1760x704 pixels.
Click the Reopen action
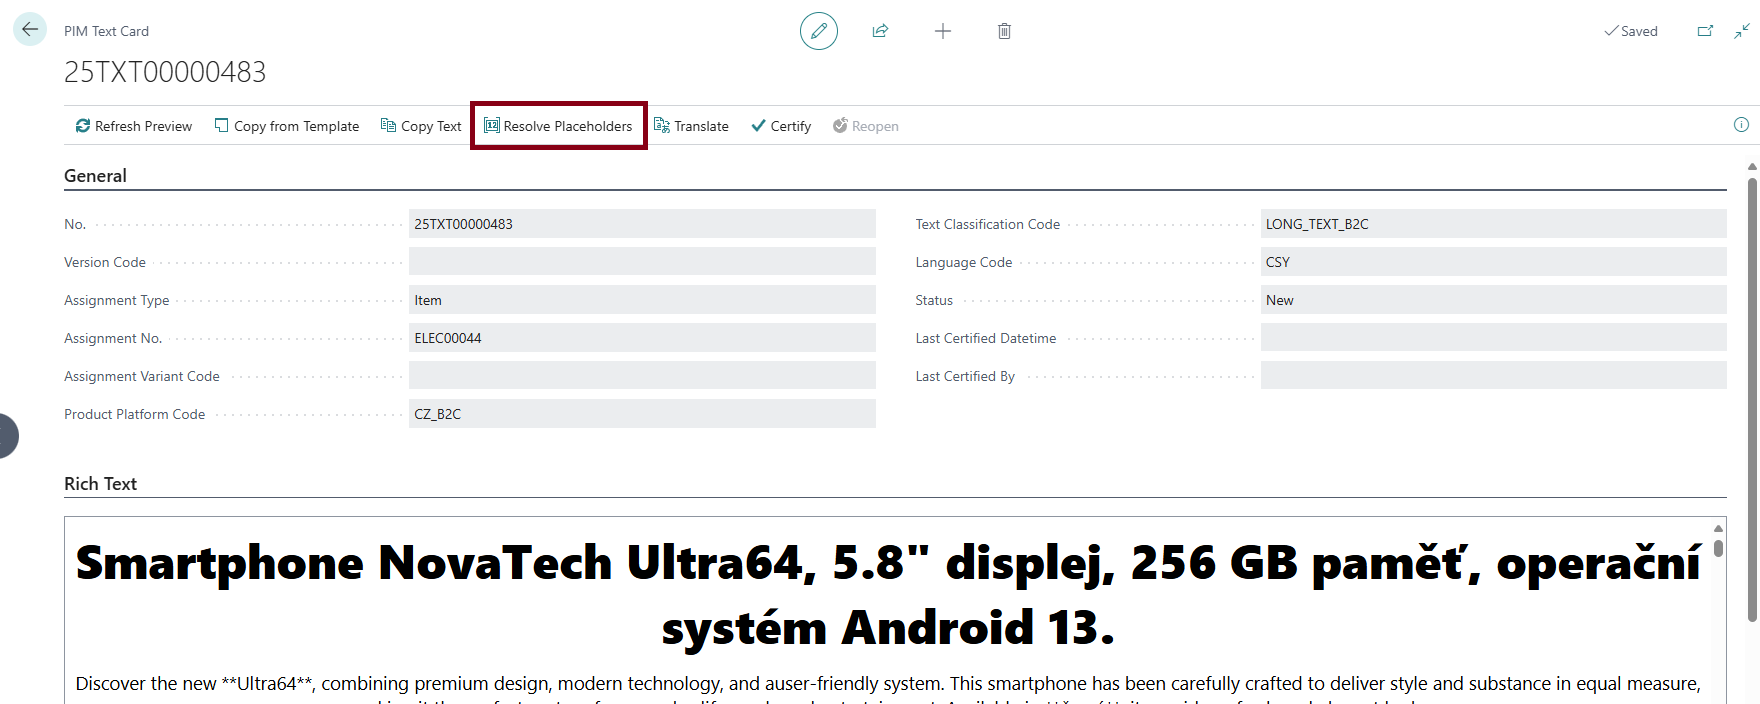[x=866, y=126]
